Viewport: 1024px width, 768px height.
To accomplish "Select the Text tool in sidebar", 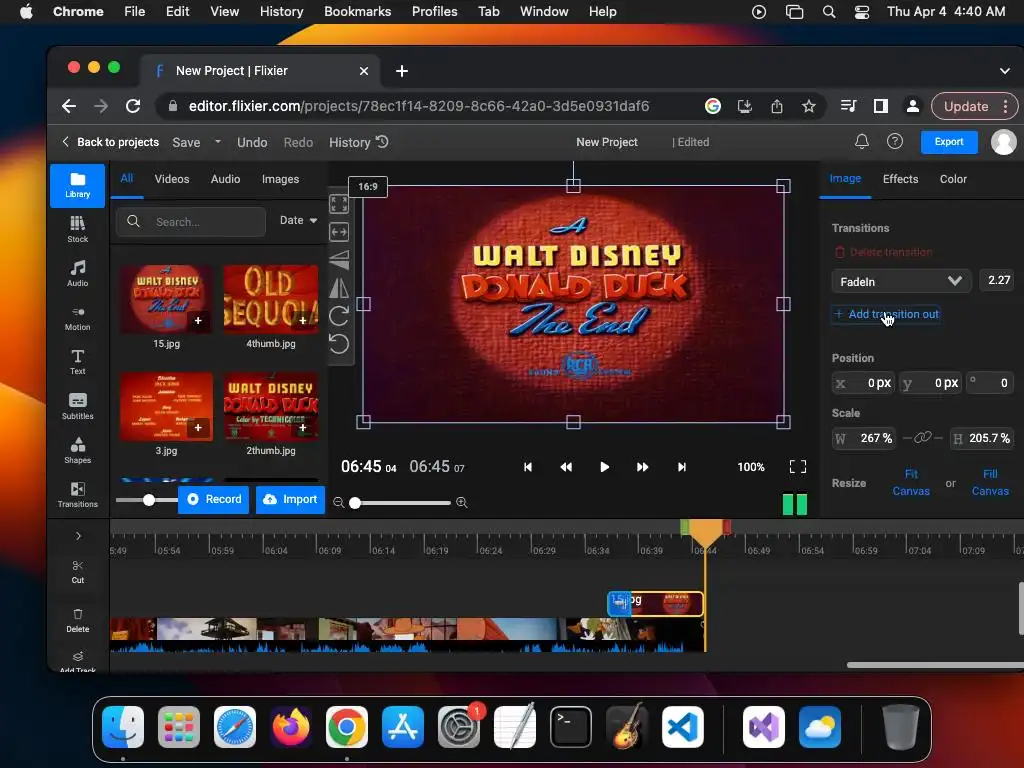I will (x=77, y=362).
